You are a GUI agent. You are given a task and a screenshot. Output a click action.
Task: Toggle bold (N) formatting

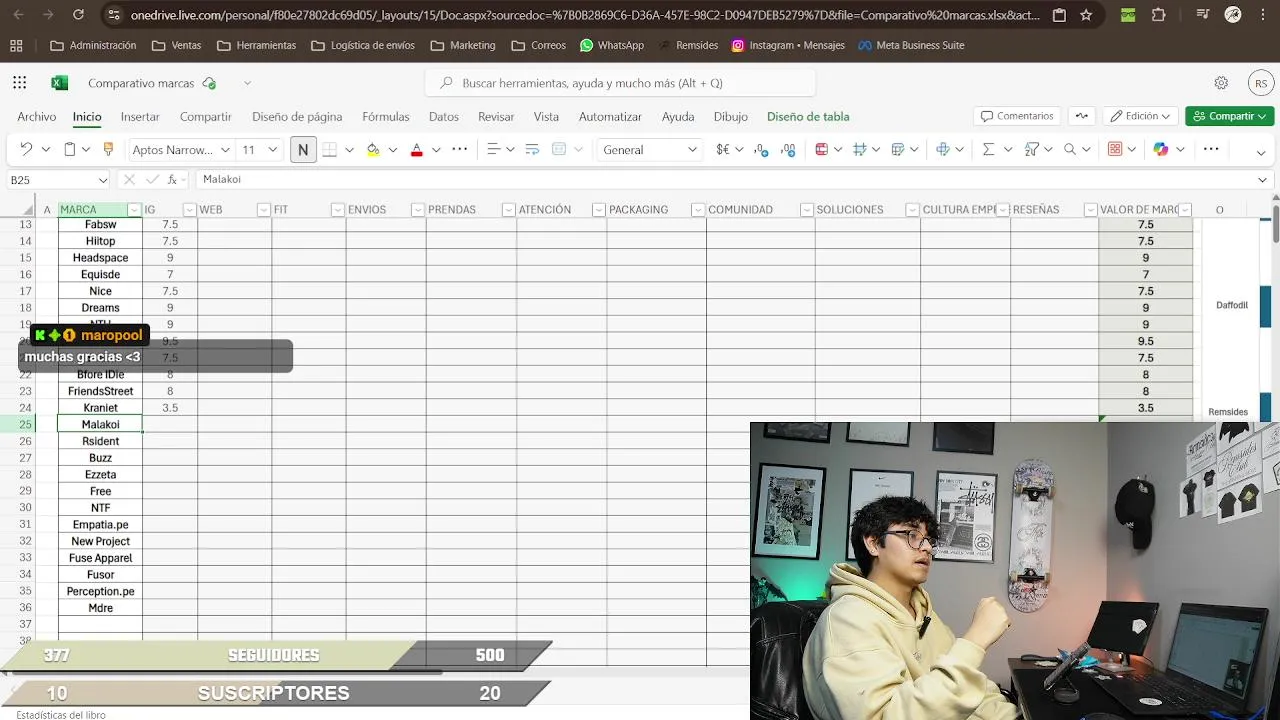(303, 150)
